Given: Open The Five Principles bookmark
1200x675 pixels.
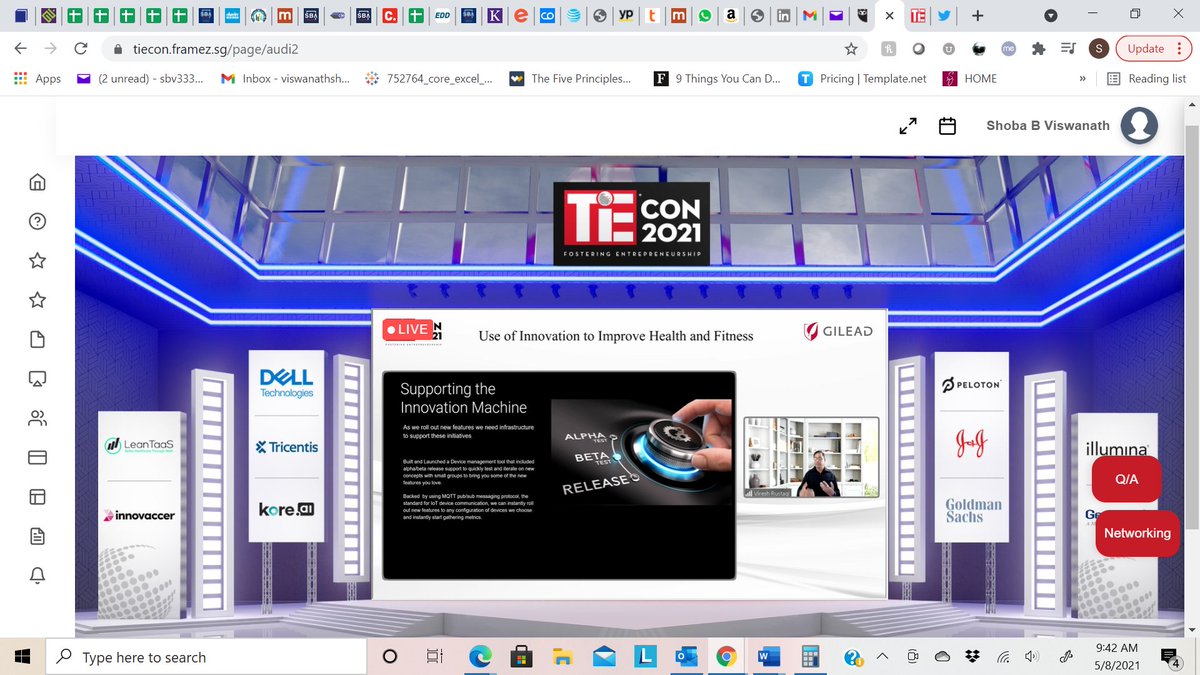Looking at the screenshot, I should coord(571,79).
